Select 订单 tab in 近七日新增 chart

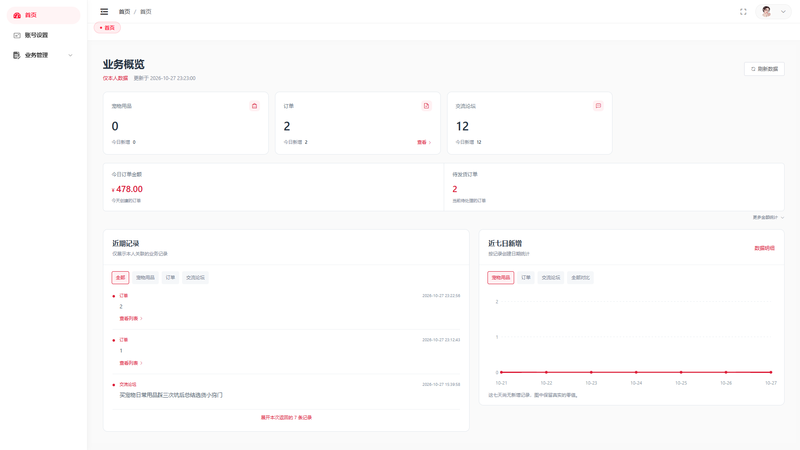click(x=526, y=278)
